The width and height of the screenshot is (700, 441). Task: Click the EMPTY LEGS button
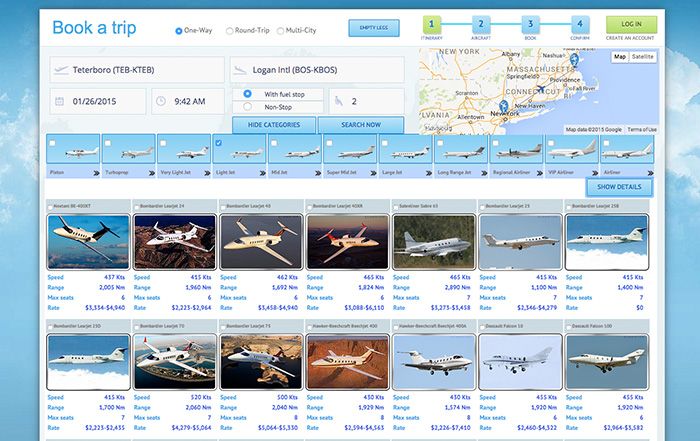tap(374, 28)
